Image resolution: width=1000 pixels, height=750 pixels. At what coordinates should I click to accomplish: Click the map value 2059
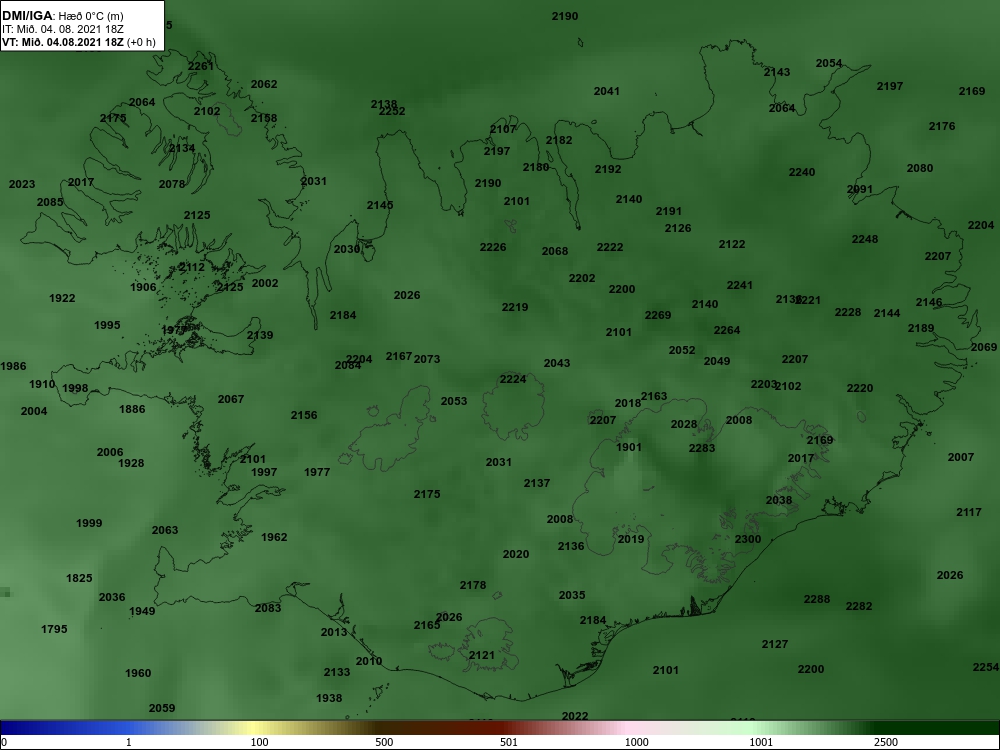click(x=162, y=709)
